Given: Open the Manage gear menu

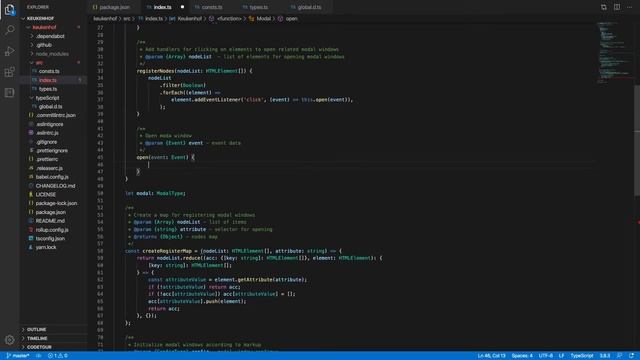Looking at the screenshot, I should pyautogui.click(x=9, y=340).
